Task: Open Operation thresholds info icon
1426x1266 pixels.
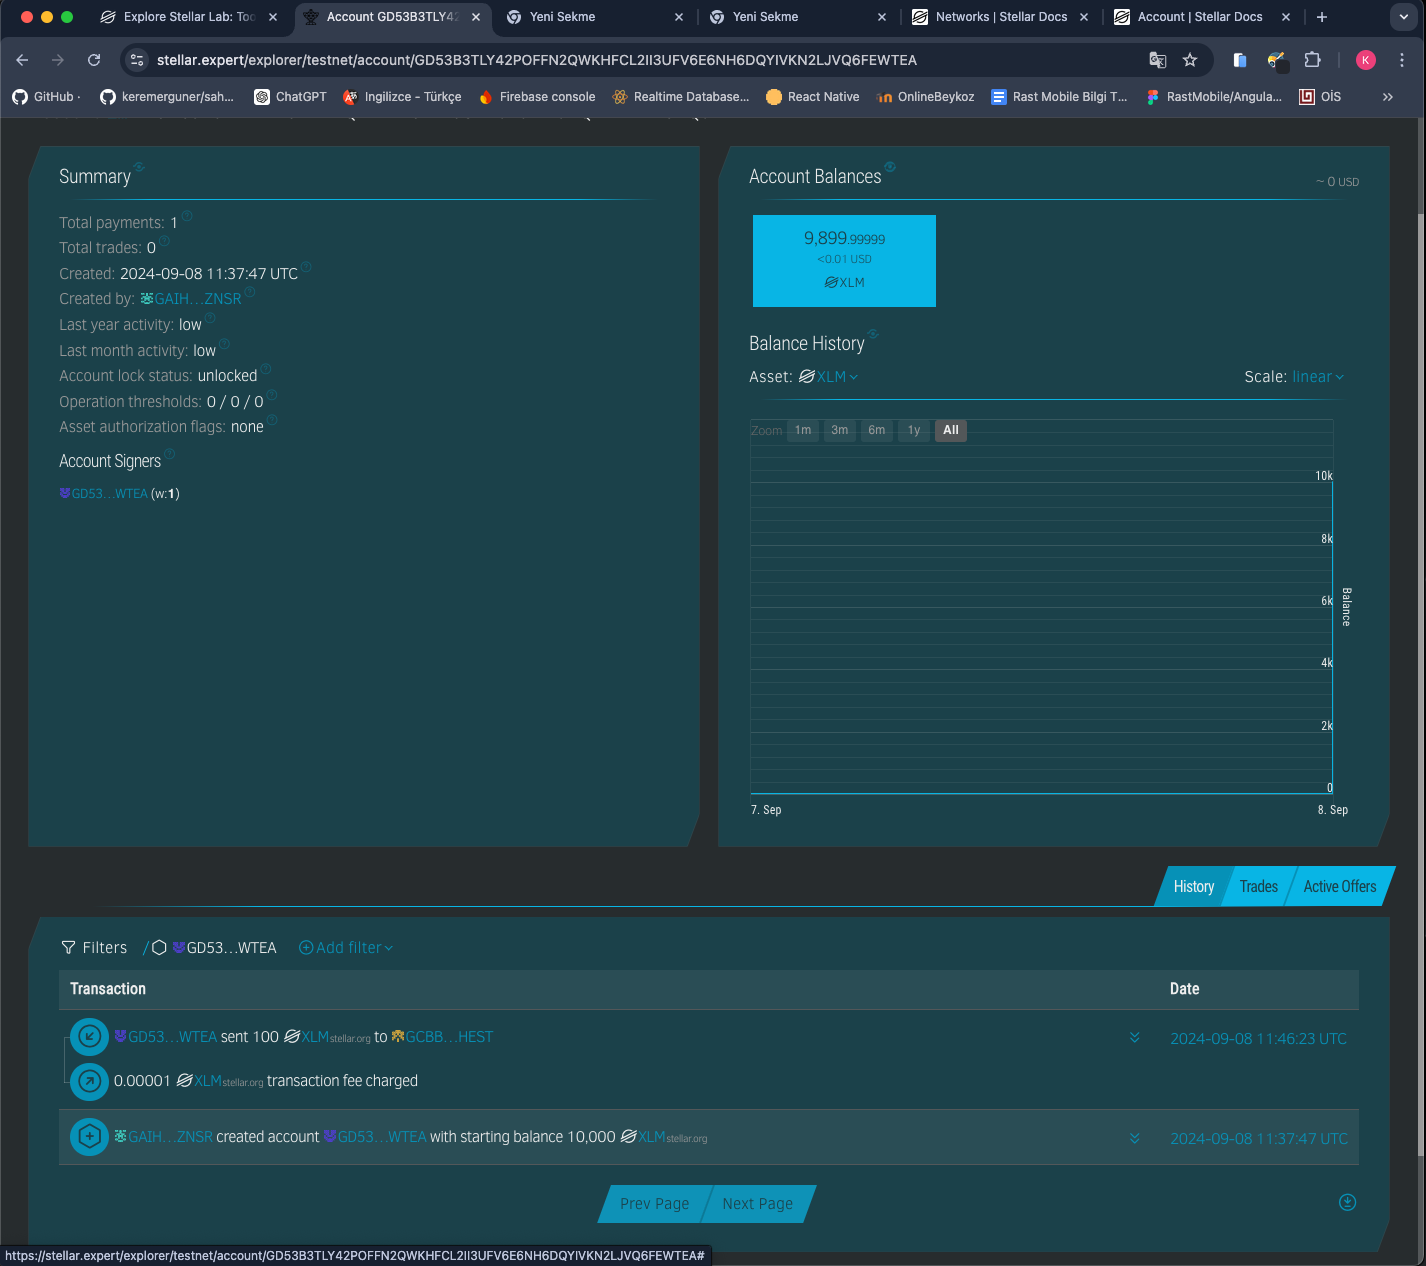Action: [x=272, y=395]
